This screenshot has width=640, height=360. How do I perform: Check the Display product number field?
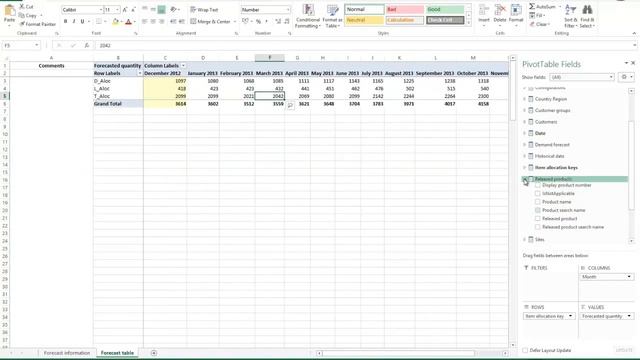538,185
